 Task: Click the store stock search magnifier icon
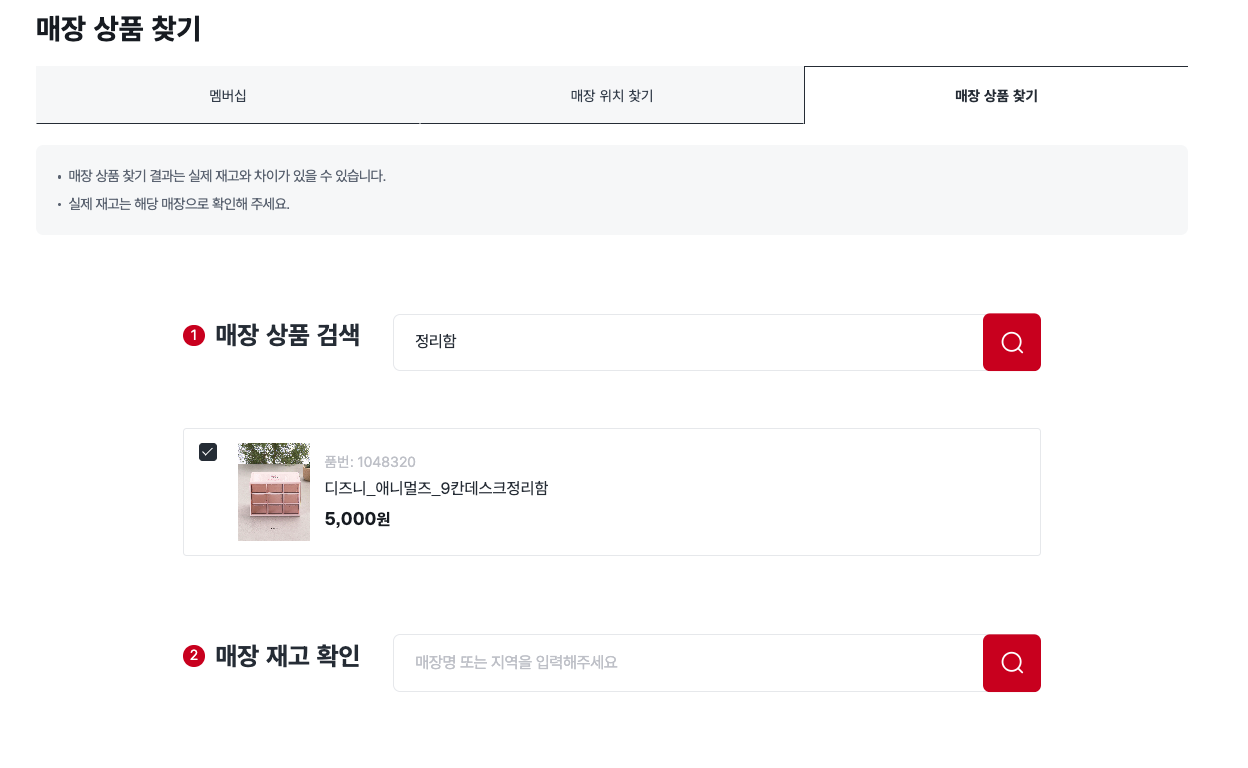pyautogui.click(x=1011, y=662)
